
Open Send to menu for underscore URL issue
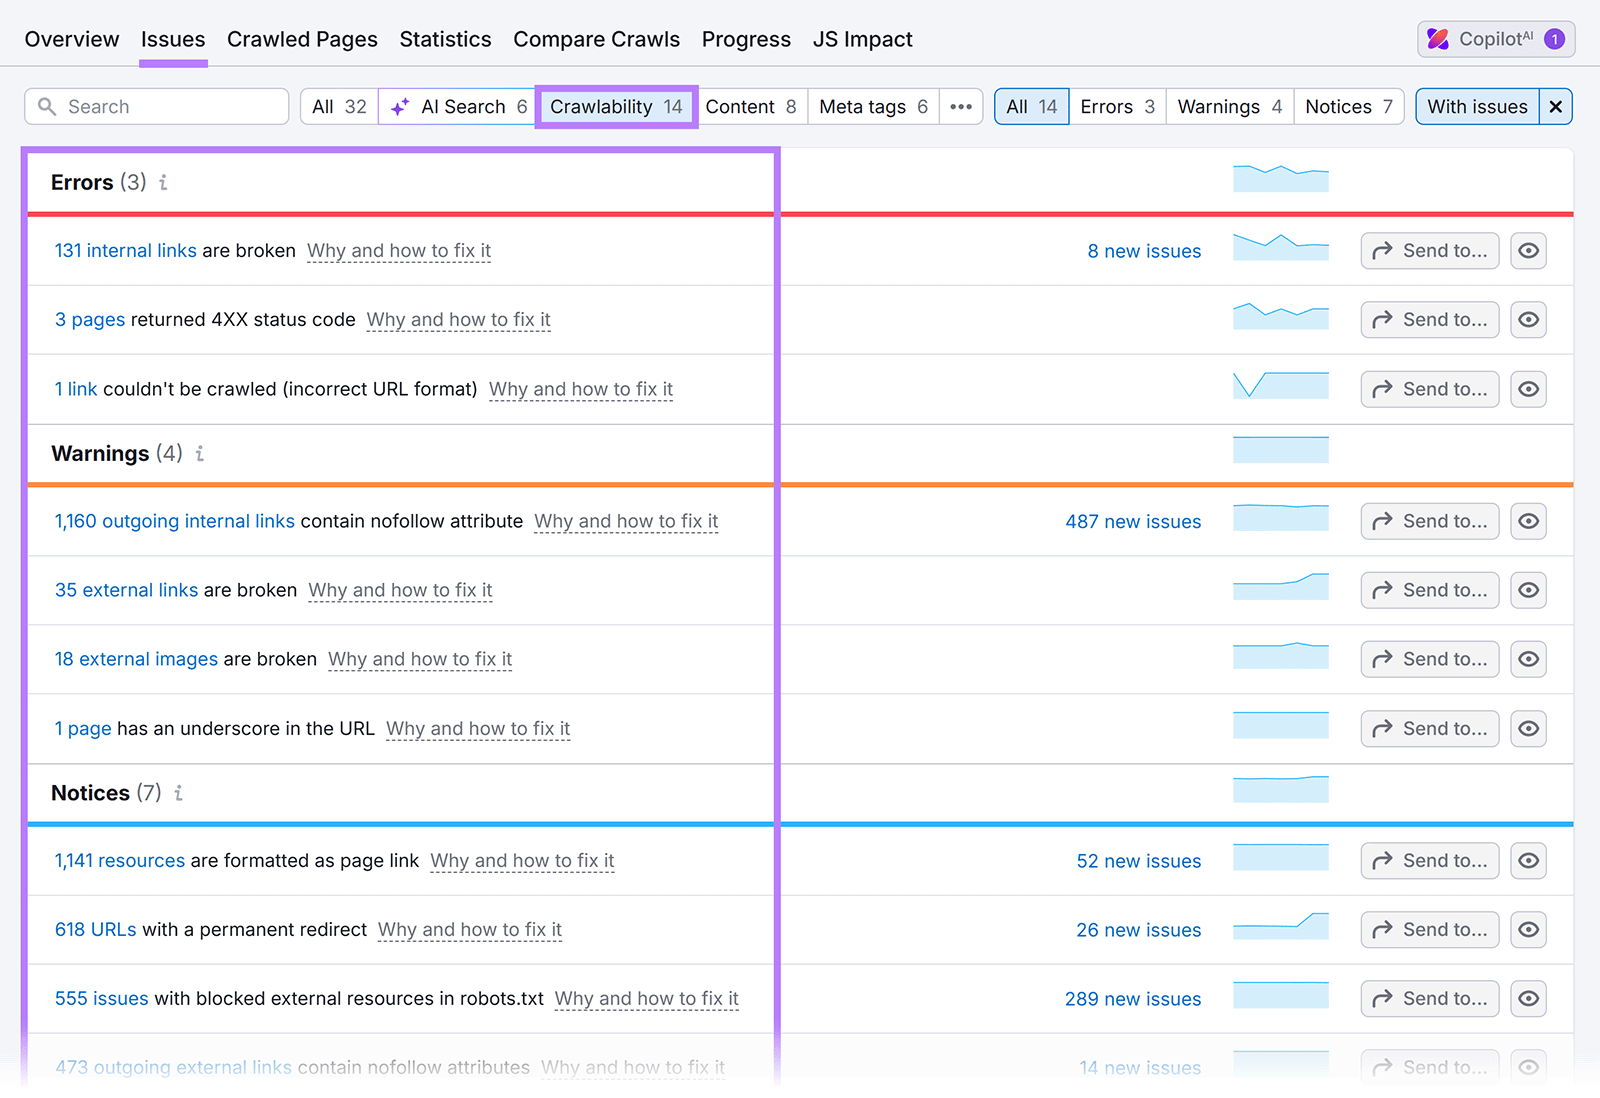(1429, 728)
